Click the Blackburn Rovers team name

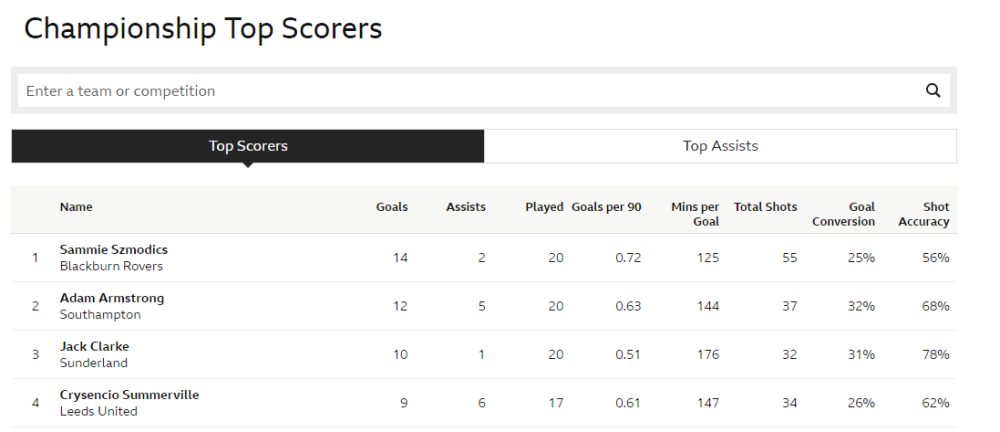pyautogui.click(x=111, y=267)
